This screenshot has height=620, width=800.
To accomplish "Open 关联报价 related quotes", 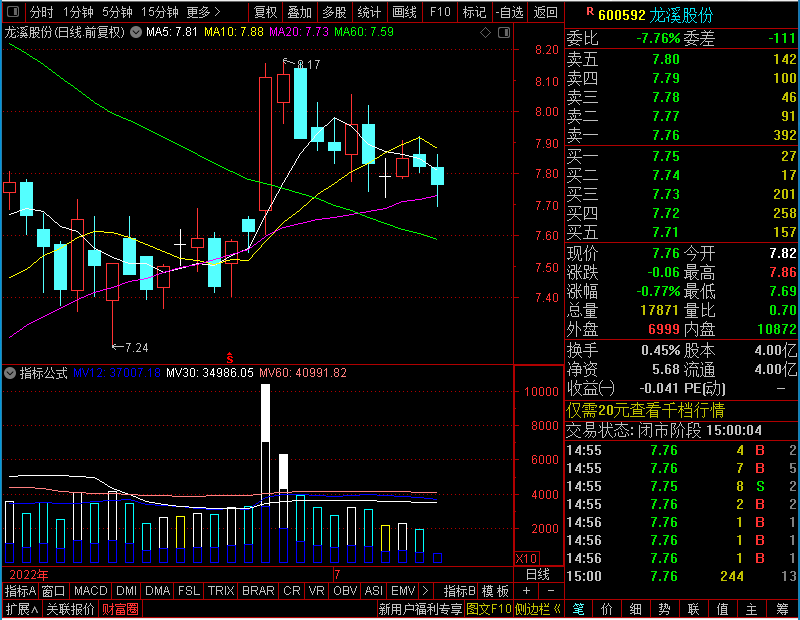I will pos(70,609).
